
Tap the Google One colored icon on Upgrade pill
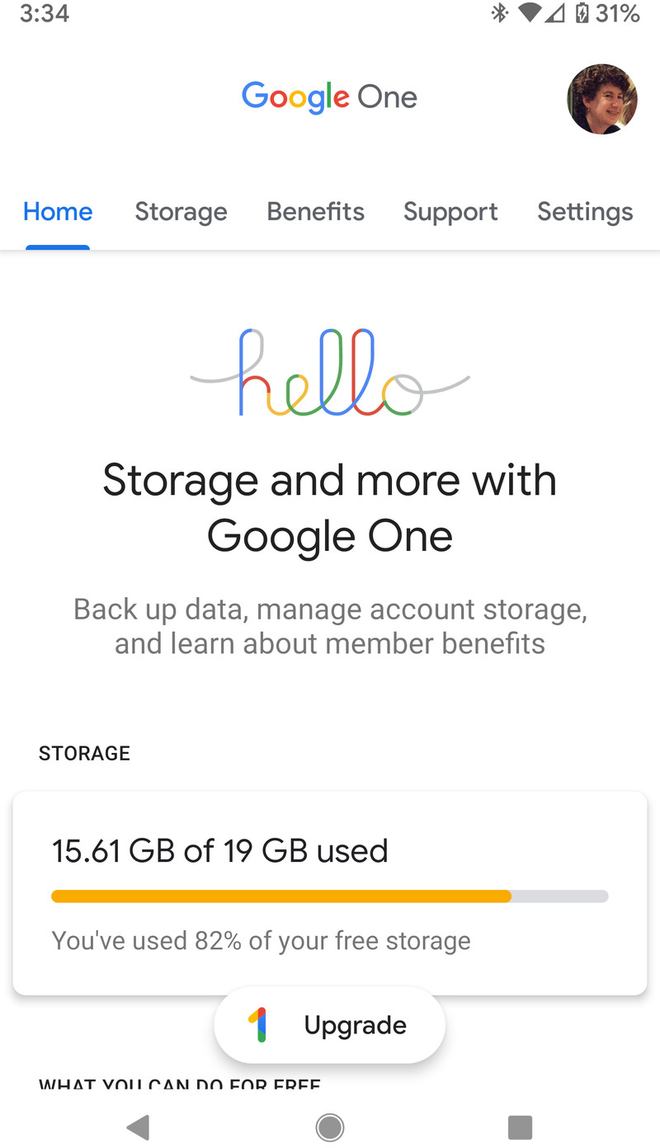pyautogui.click(x=259, y=1024)
